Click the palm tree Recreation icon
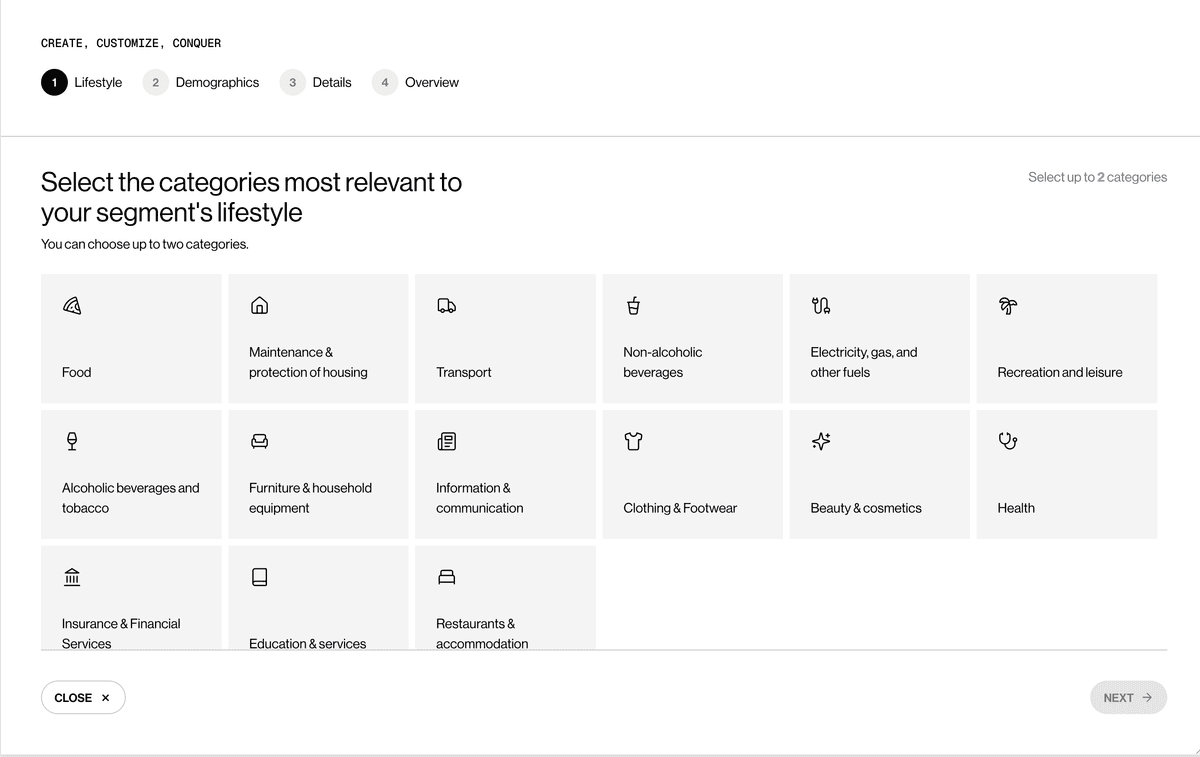Viewport: 1200px width, 757px height. pyautogui.click(x=1007, y=306)
